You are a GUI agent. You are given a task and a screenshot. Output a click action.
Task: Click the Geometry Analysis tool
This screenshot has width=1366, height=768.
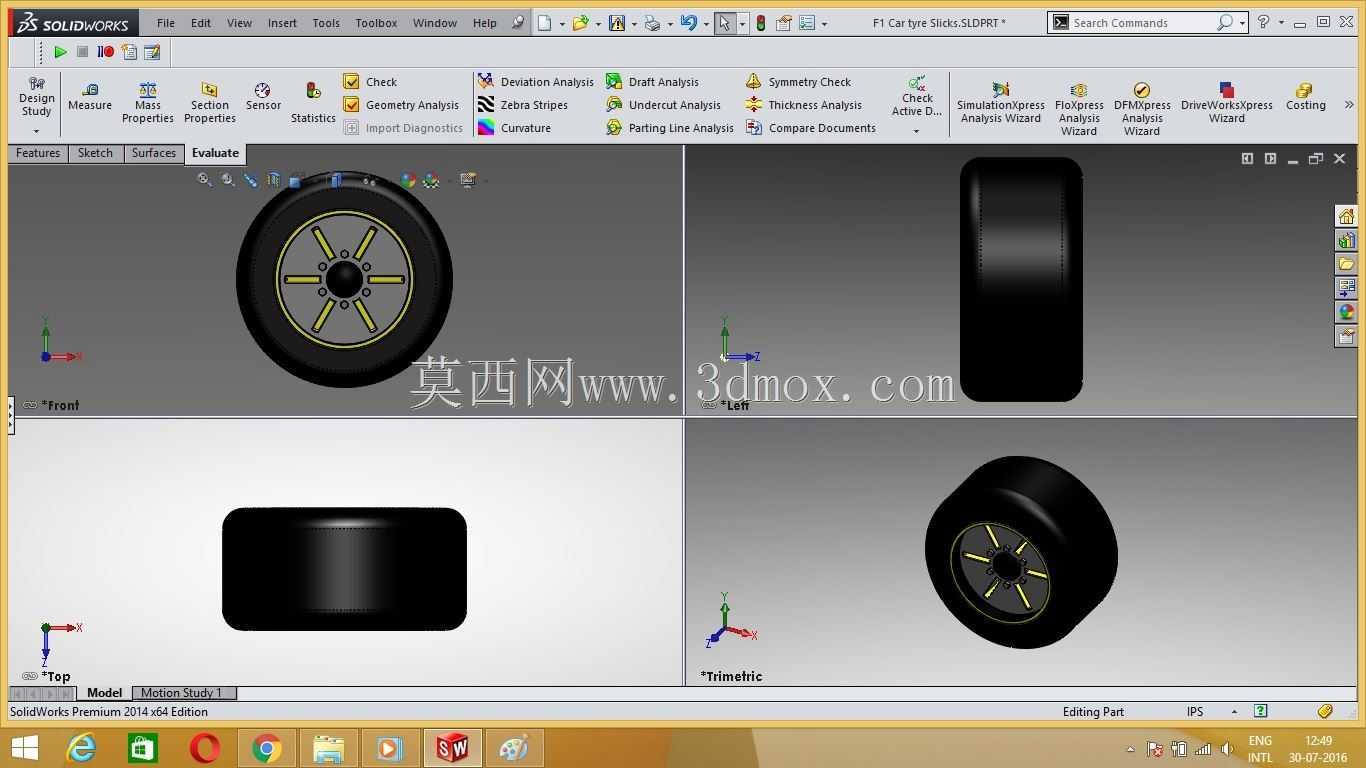tap(401, 105)
